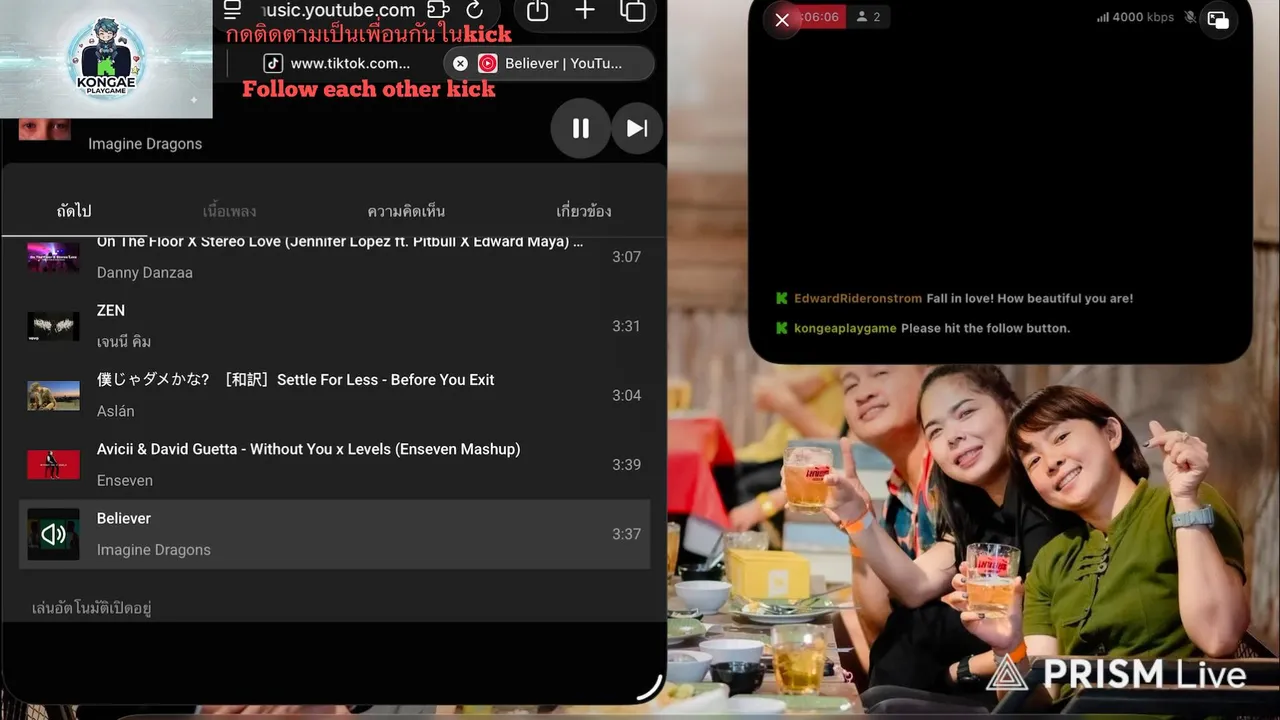This screenshot has width=1280, height=720.
Task: Click the kongeaplaygame chat username
Action: click(x=845, y=328)
